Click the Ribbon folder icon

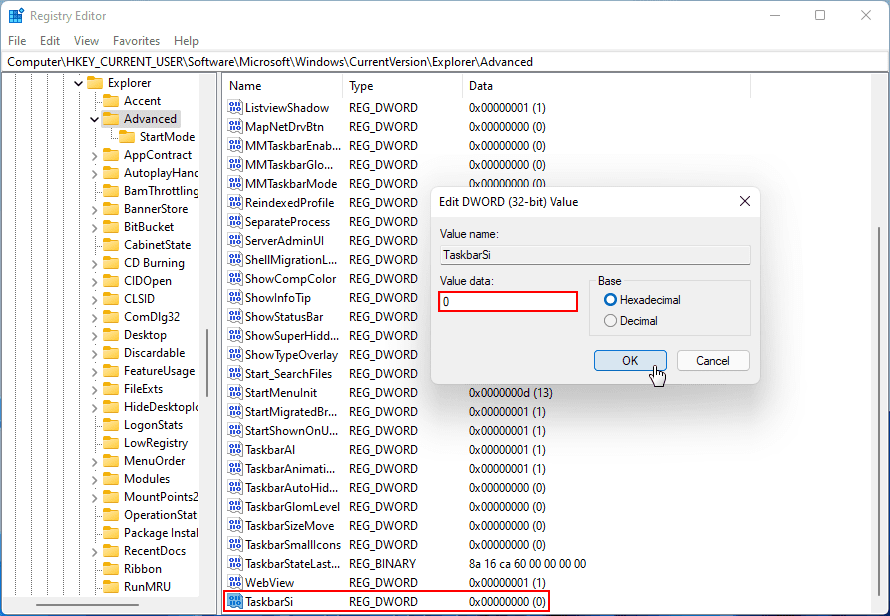tap(111, 568)
